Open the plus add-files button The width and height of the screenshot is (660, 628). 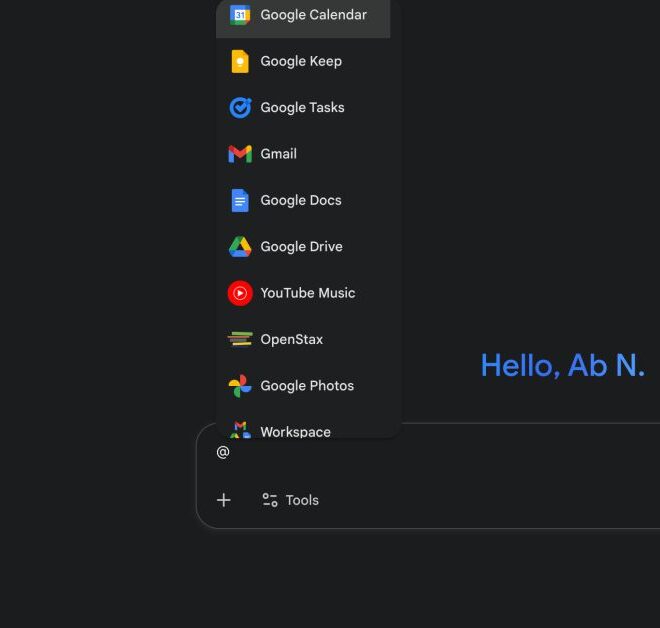224,500
